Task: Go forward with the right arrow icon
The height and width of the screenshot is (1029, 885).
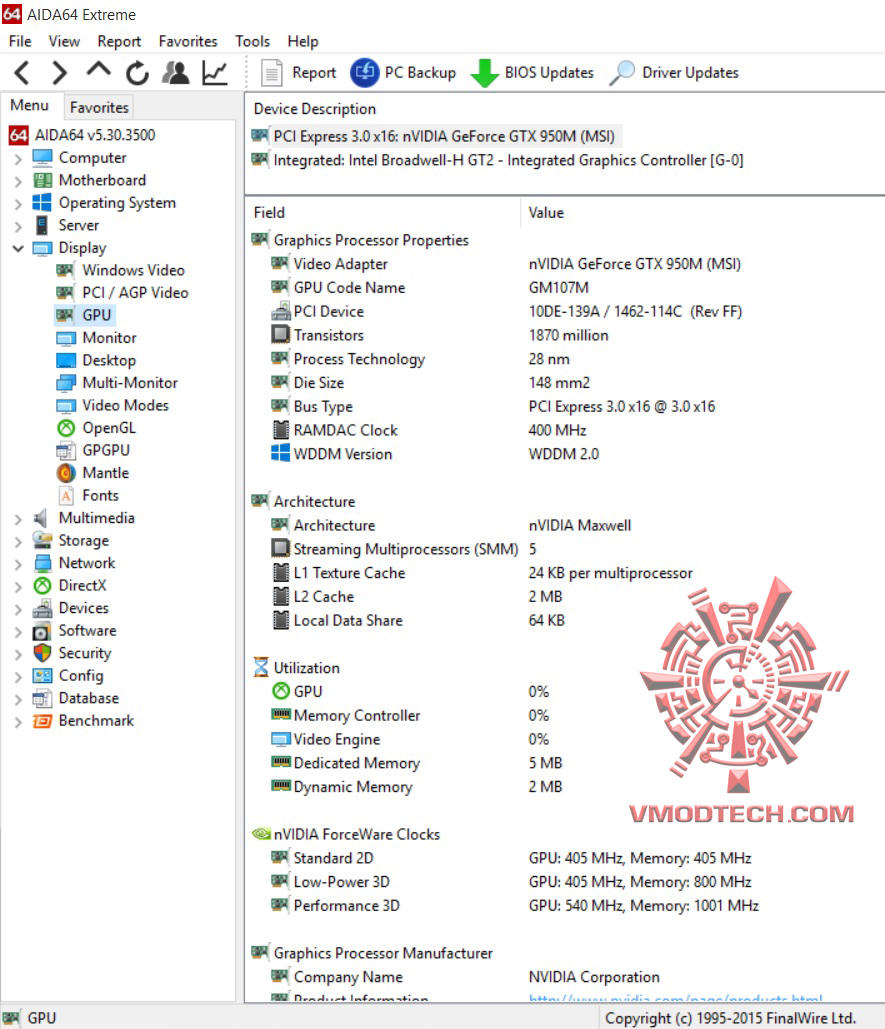Action: coord(60,73)
